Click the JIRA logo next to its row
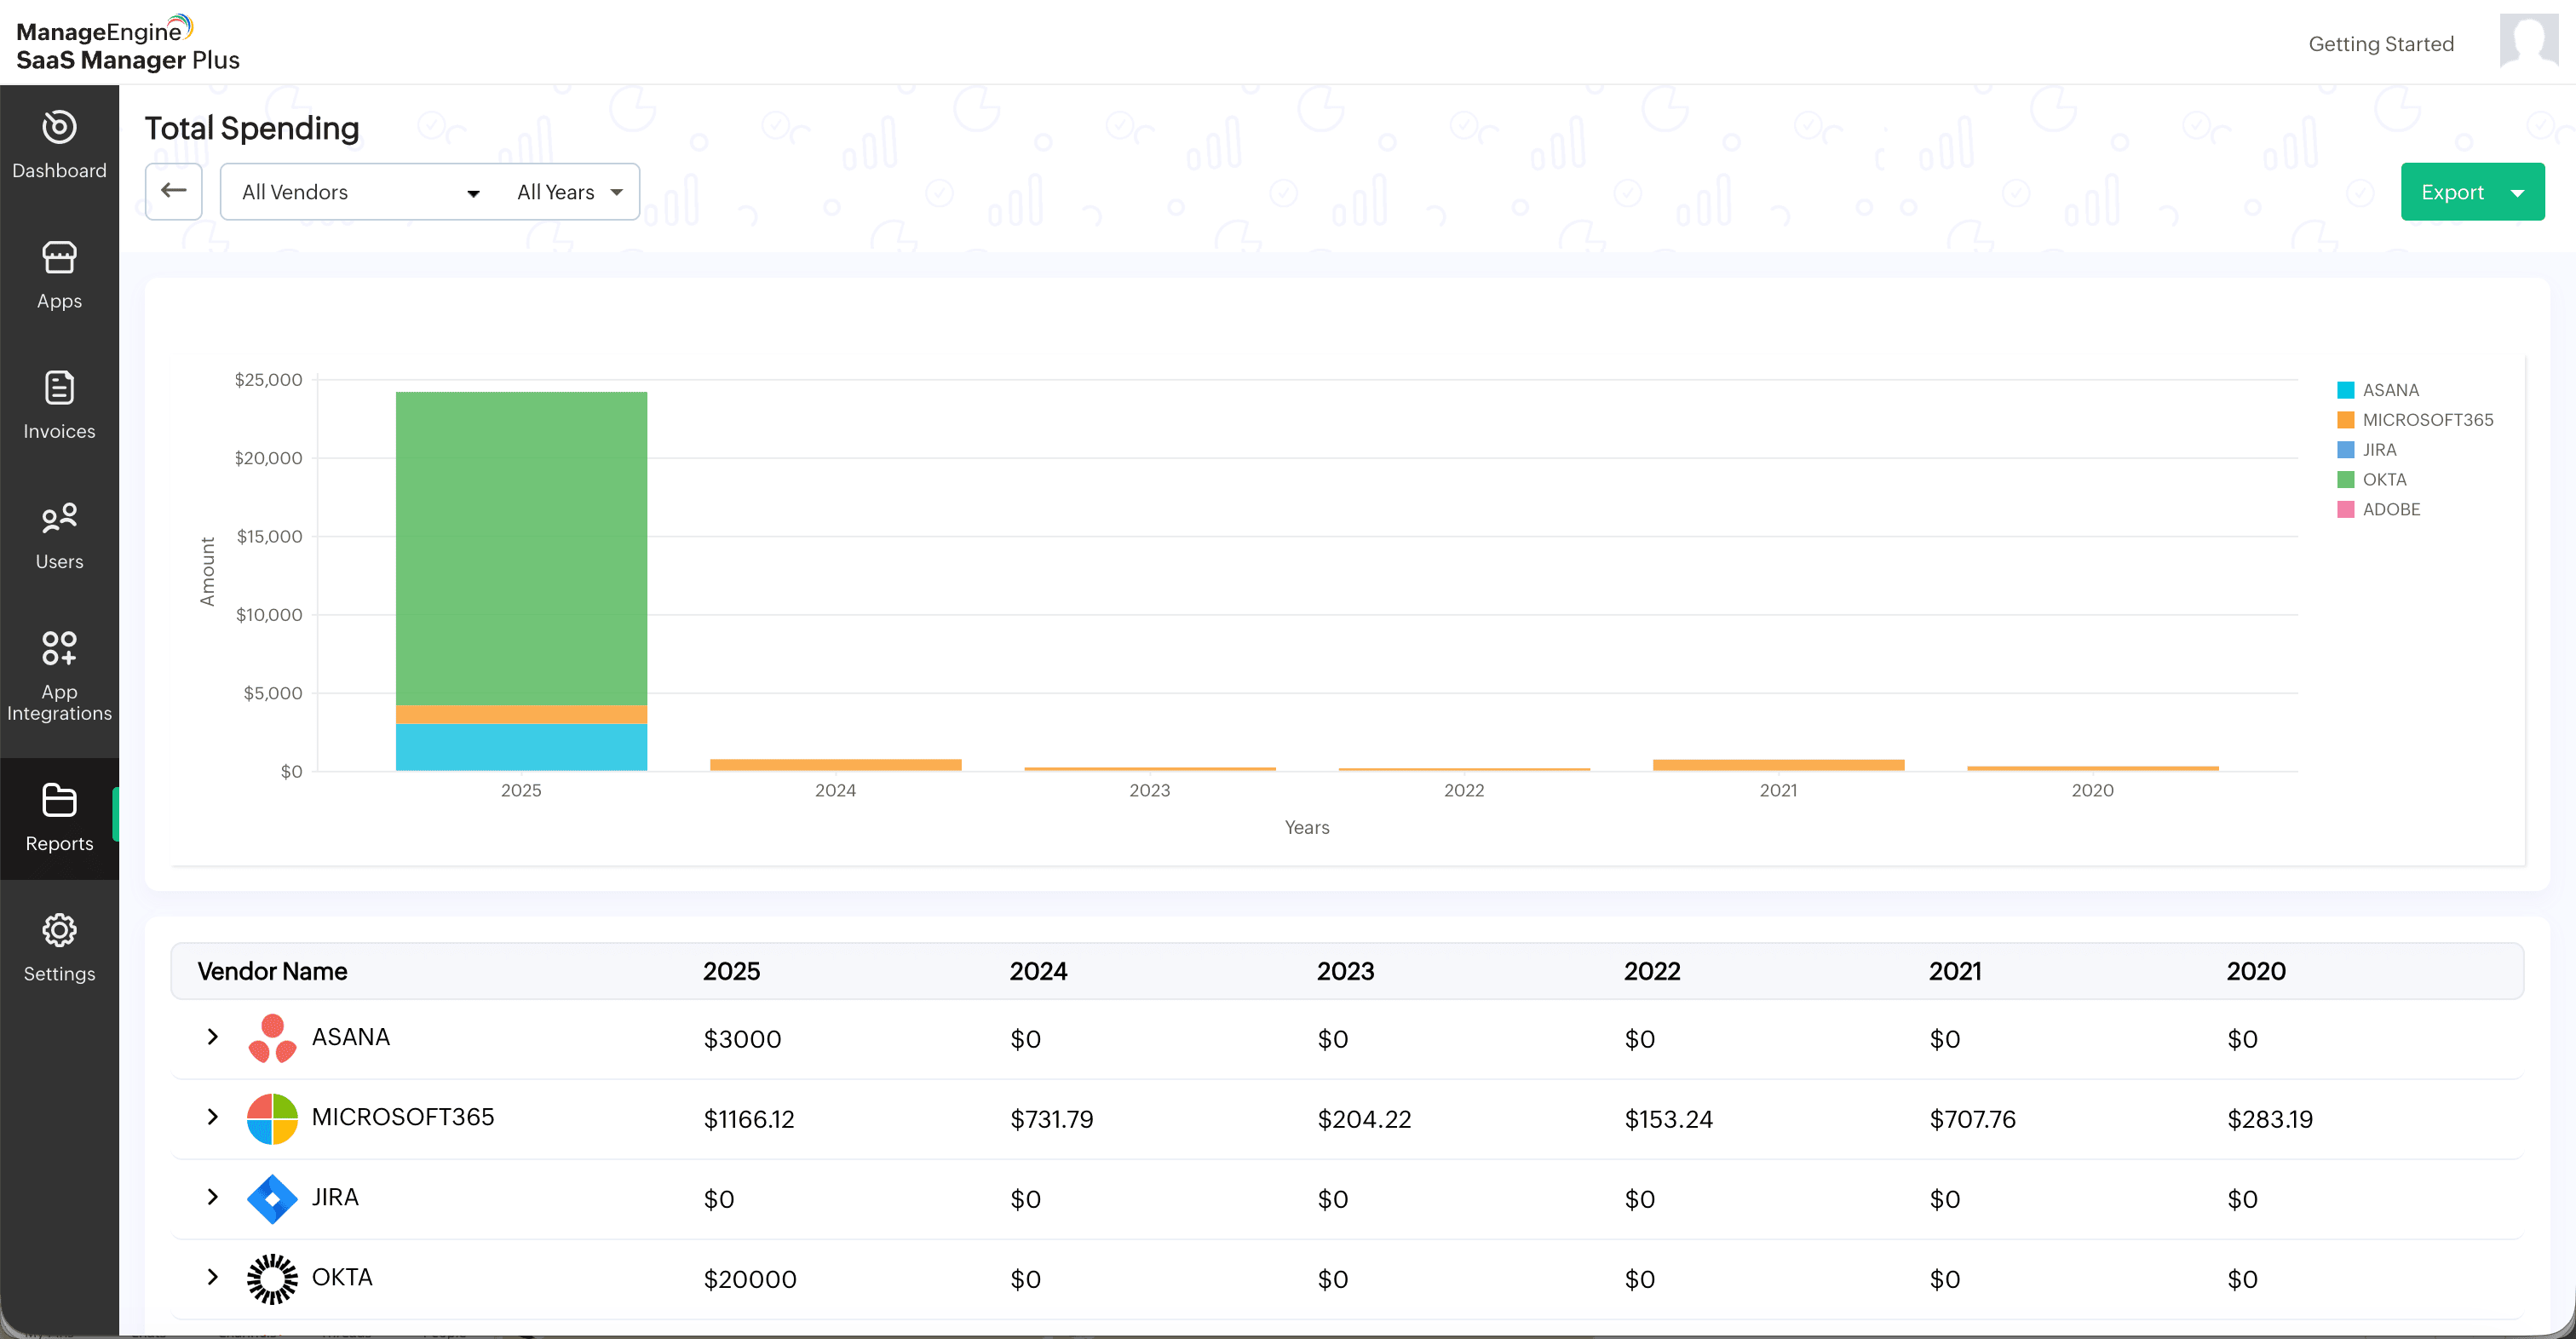This screenshot has height=1339, width=2576. click(271, 1198)
